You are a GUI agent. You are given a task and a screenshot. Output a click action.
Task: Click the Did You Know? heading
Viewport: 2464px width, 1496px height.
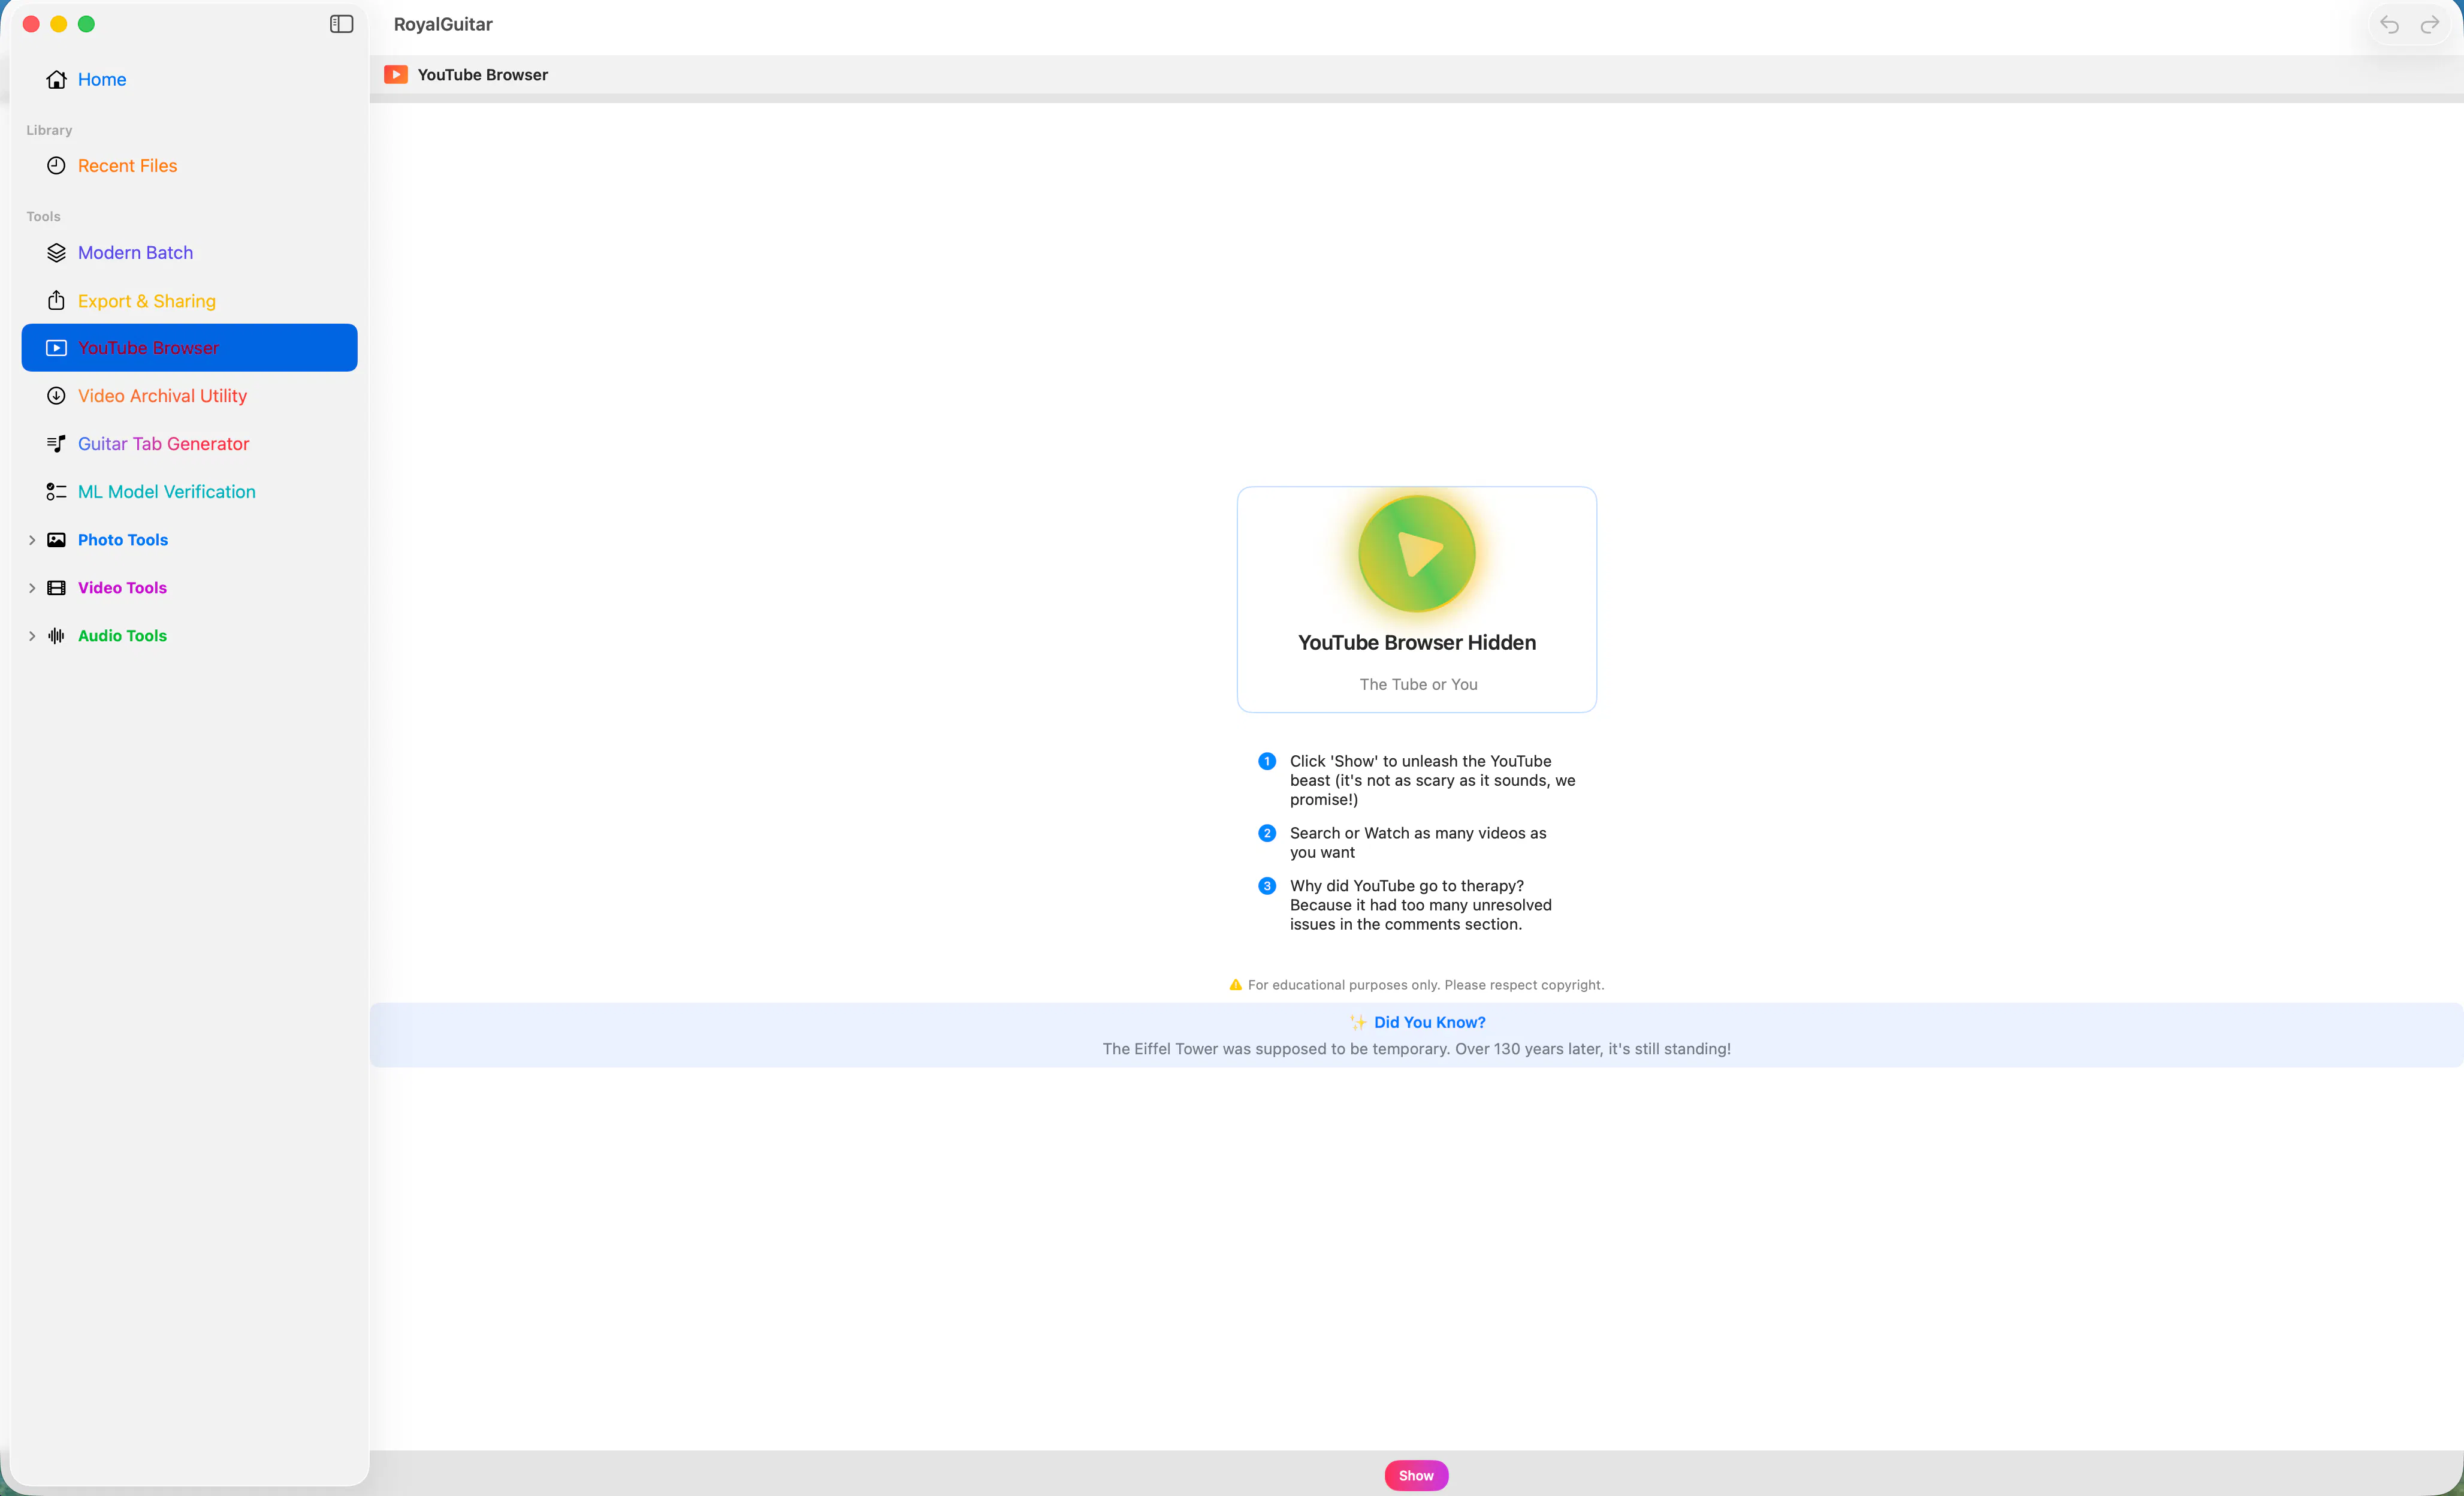1430,1022
